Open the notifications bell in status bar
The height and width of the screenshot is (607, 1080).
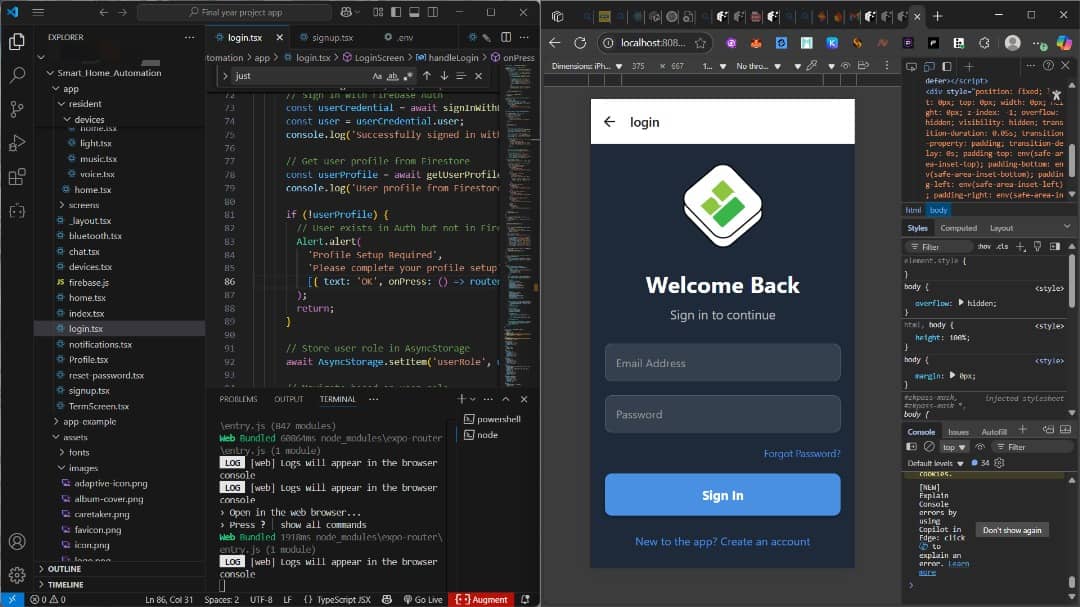526,599
